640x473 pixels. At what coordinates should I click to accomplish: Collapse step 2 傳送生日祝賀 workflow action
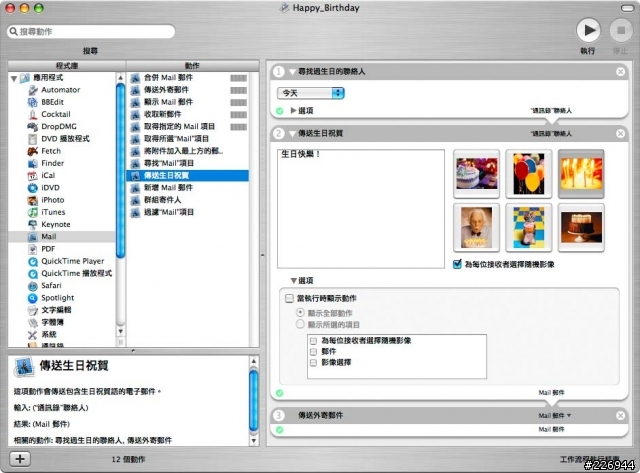click(292, 133)
